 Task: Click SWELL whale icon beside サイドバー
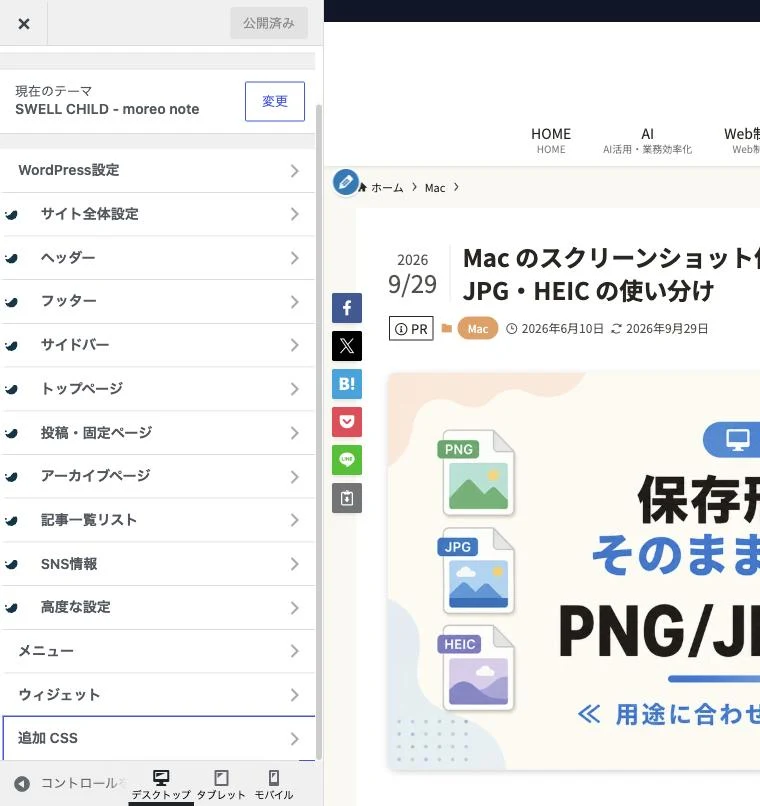(x=11, y=345)
